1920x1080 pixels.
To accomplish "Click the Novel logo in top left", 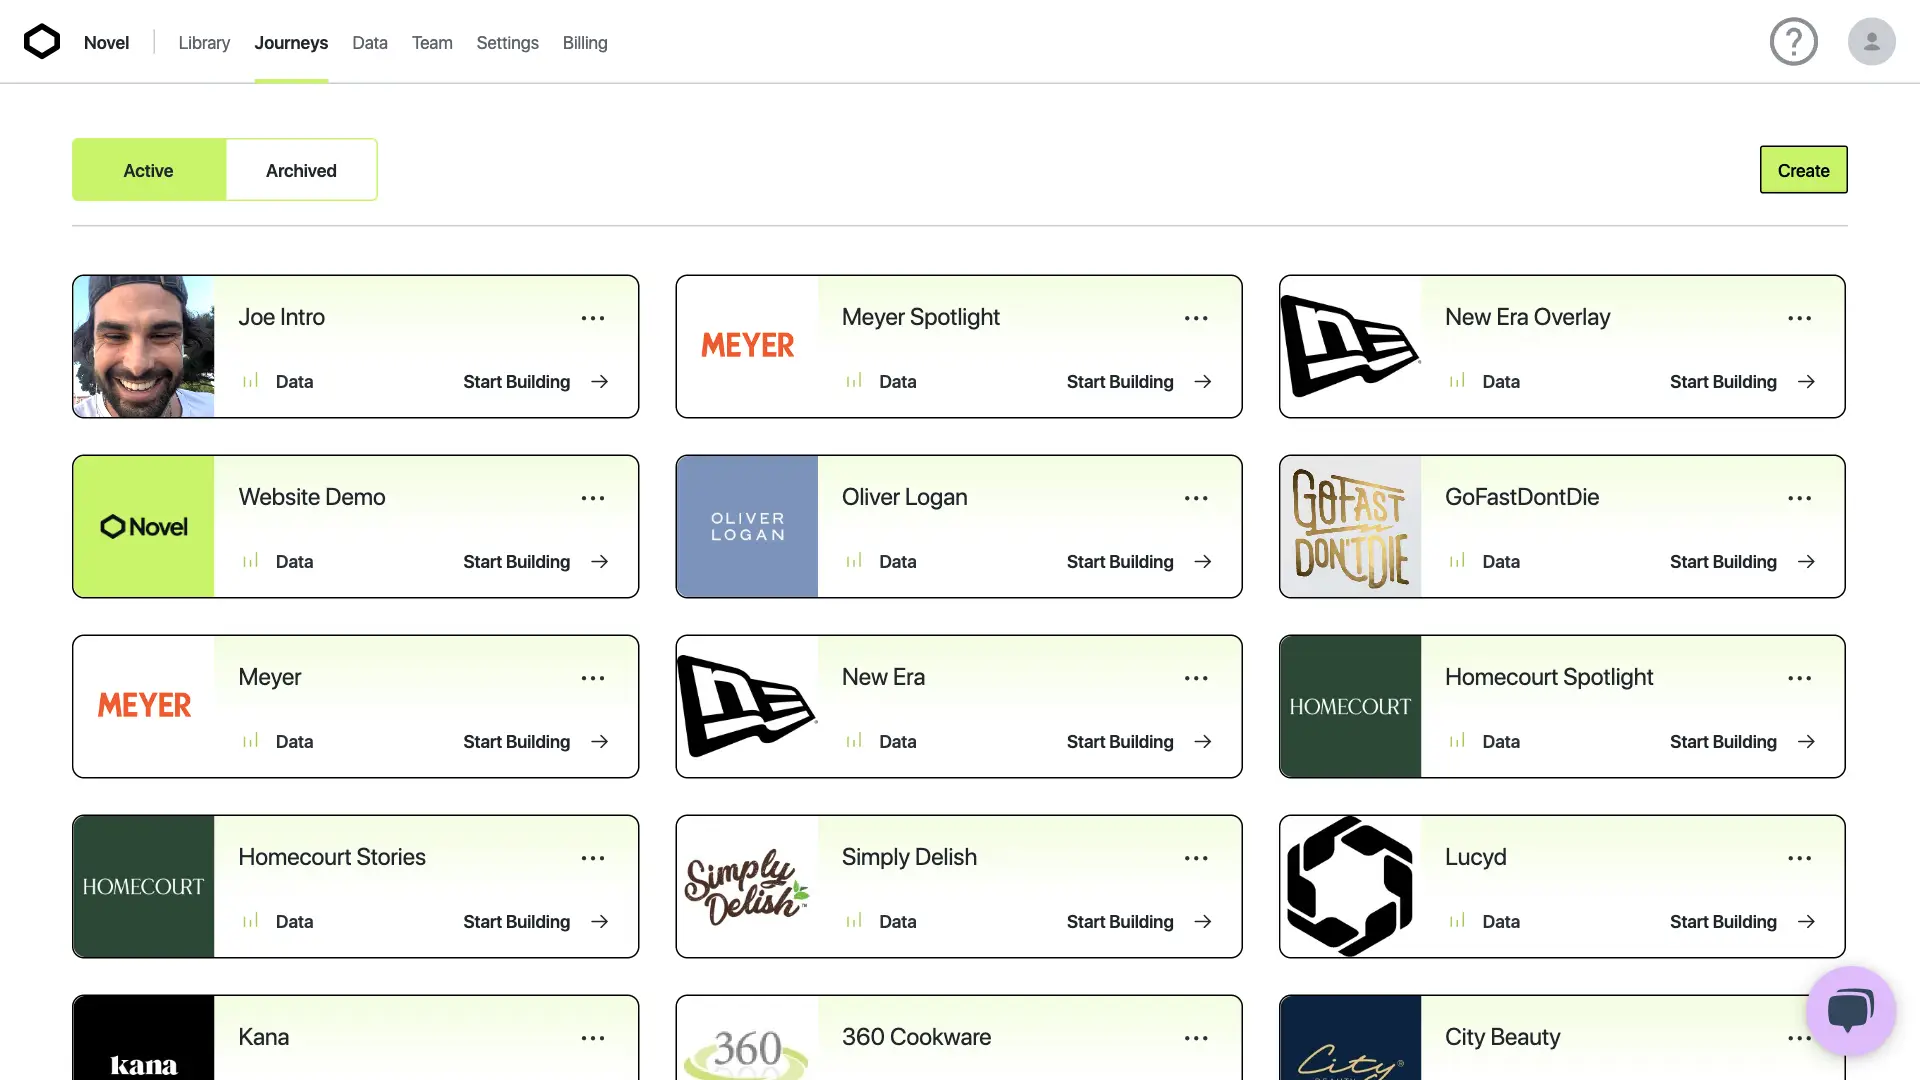I will click(x=41, y=41).
